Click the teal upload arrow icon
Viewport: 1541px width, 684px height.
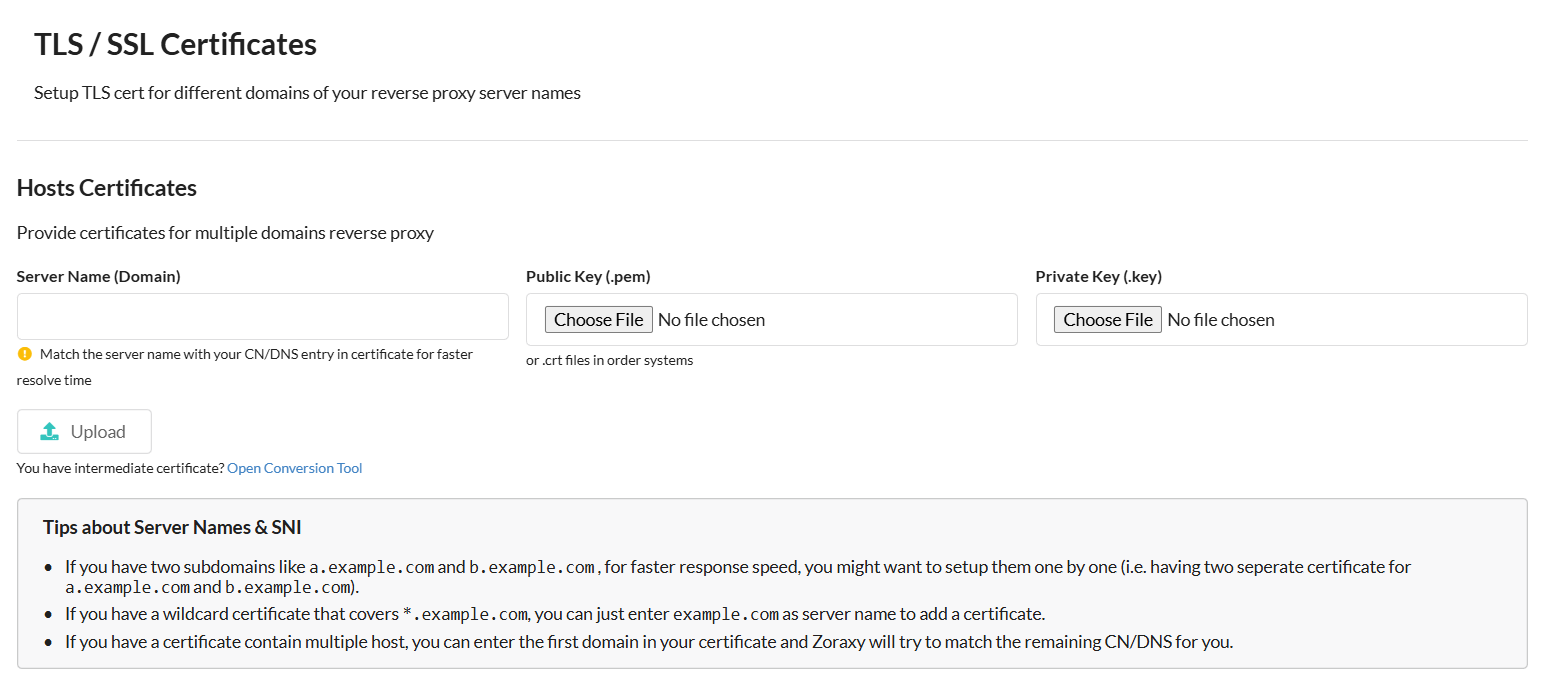coord(49,432)
